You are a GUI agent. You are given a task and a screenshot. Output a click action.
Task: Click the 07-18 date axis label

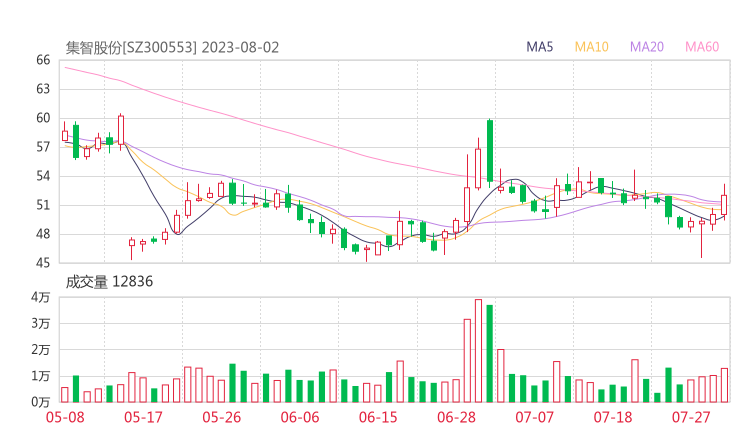(613, 417)
